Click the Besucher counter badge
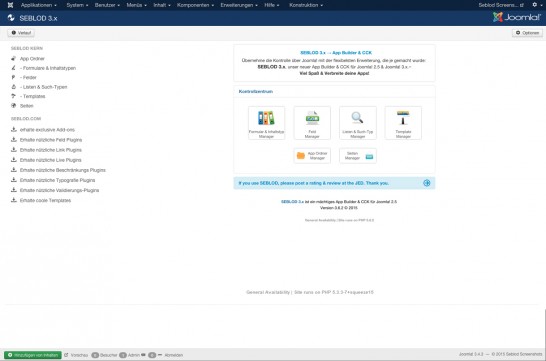Screen dimensions: 546x361 coord(95,355)
